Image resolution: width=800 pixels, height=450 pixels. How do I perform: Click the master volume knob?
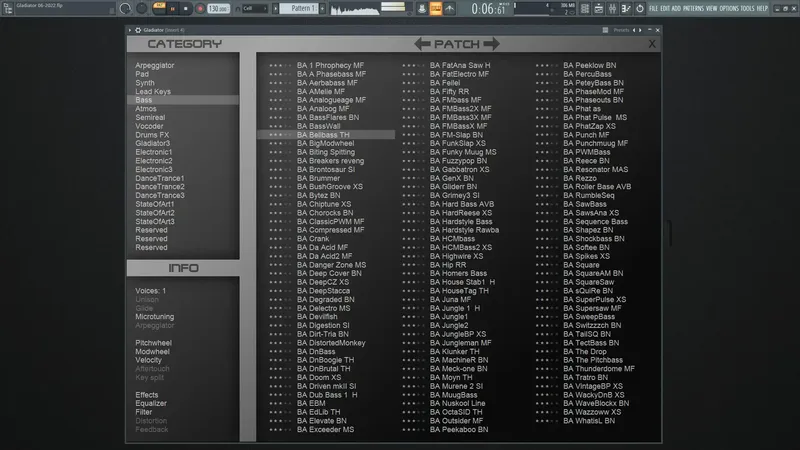[125, 9]
